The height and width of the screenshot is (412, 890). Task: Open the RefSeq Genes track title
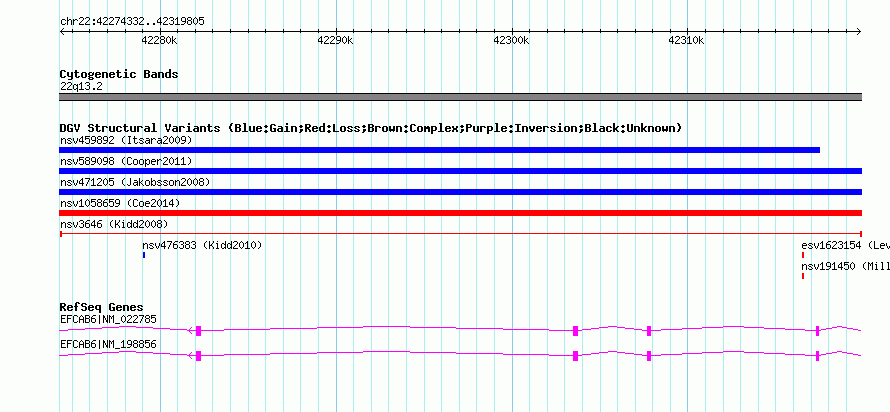102,308
